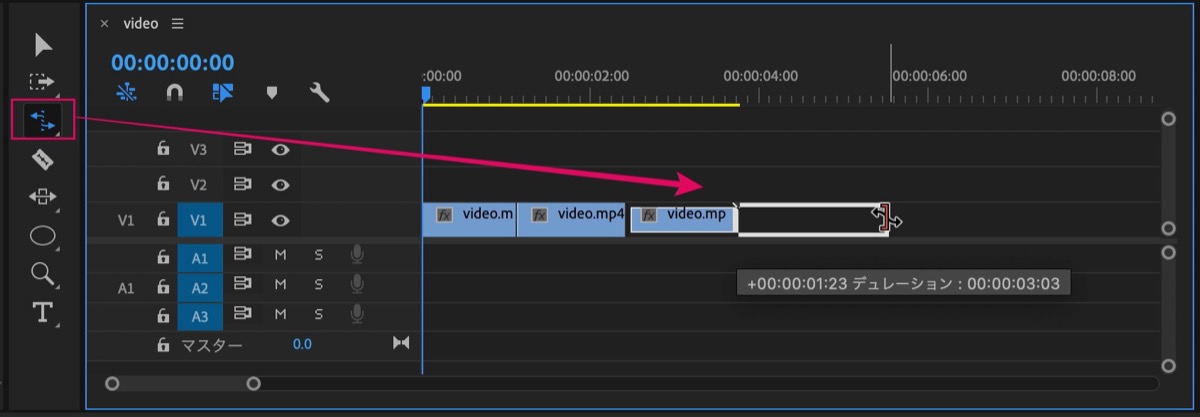Open timeline display settings wrench
1200x417 pixels.
click(320, 93)
